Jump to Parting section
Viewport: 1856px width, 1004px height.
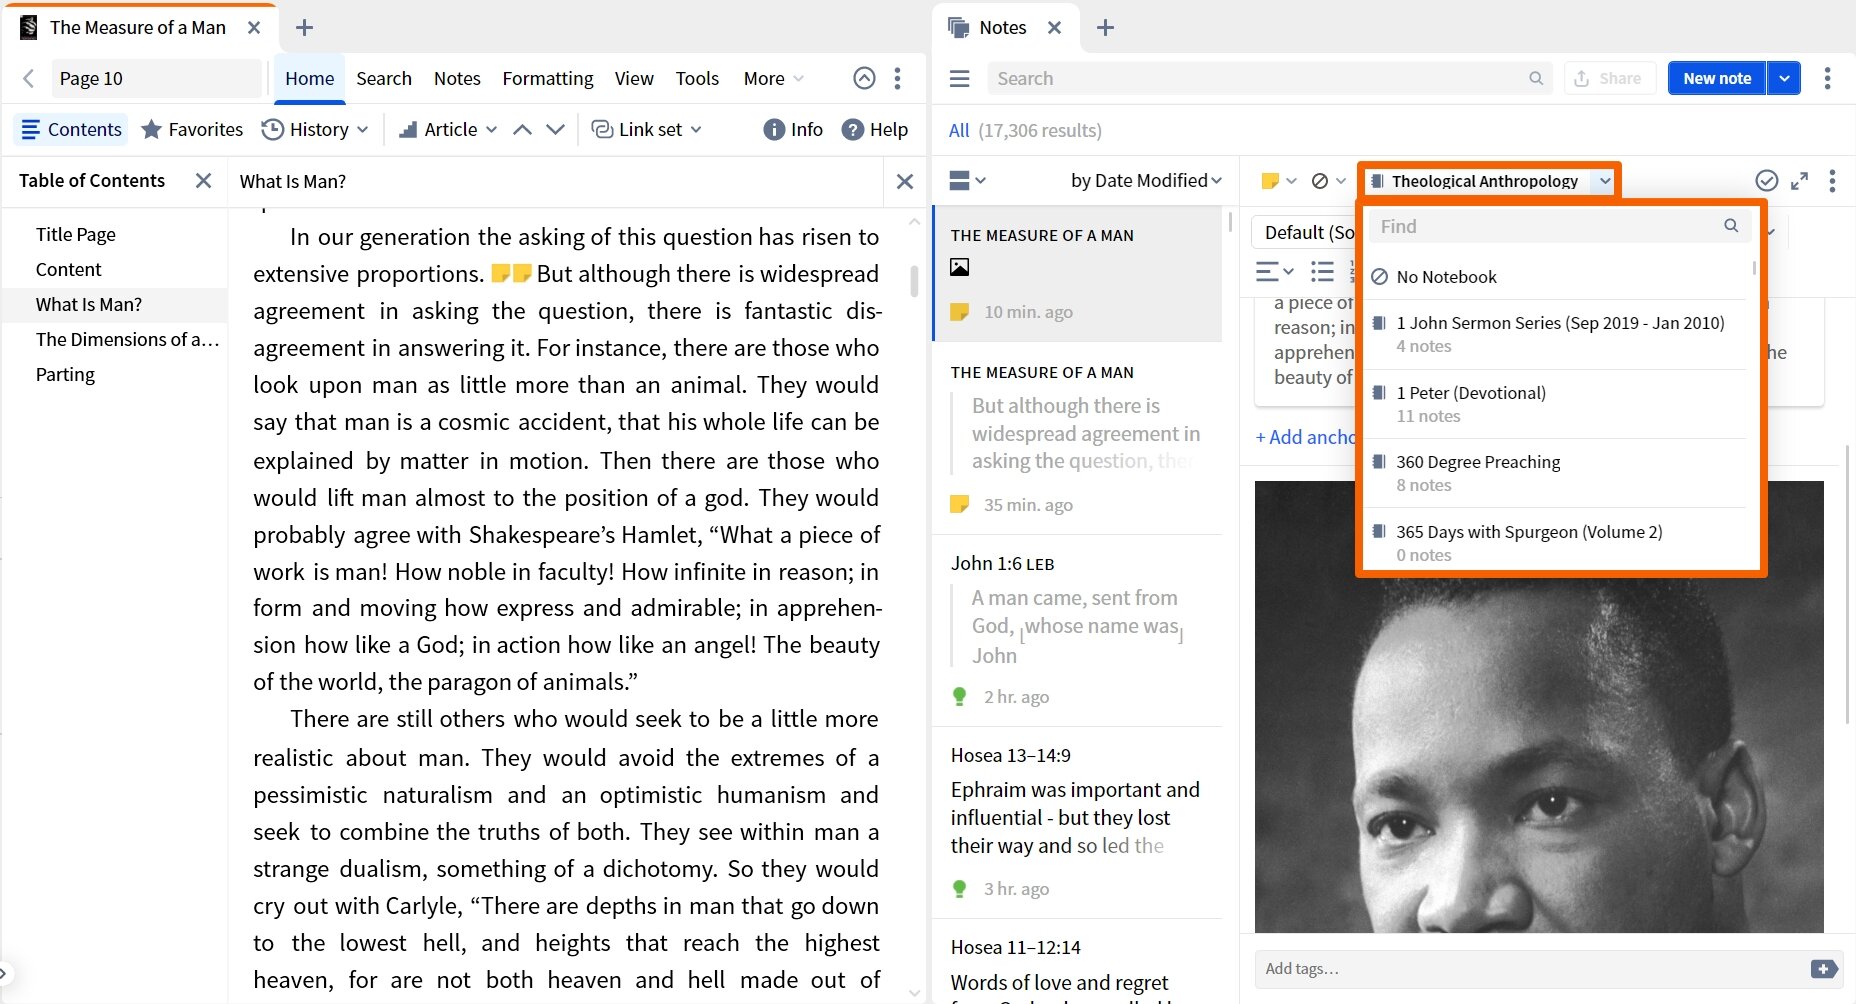point(65,374)
